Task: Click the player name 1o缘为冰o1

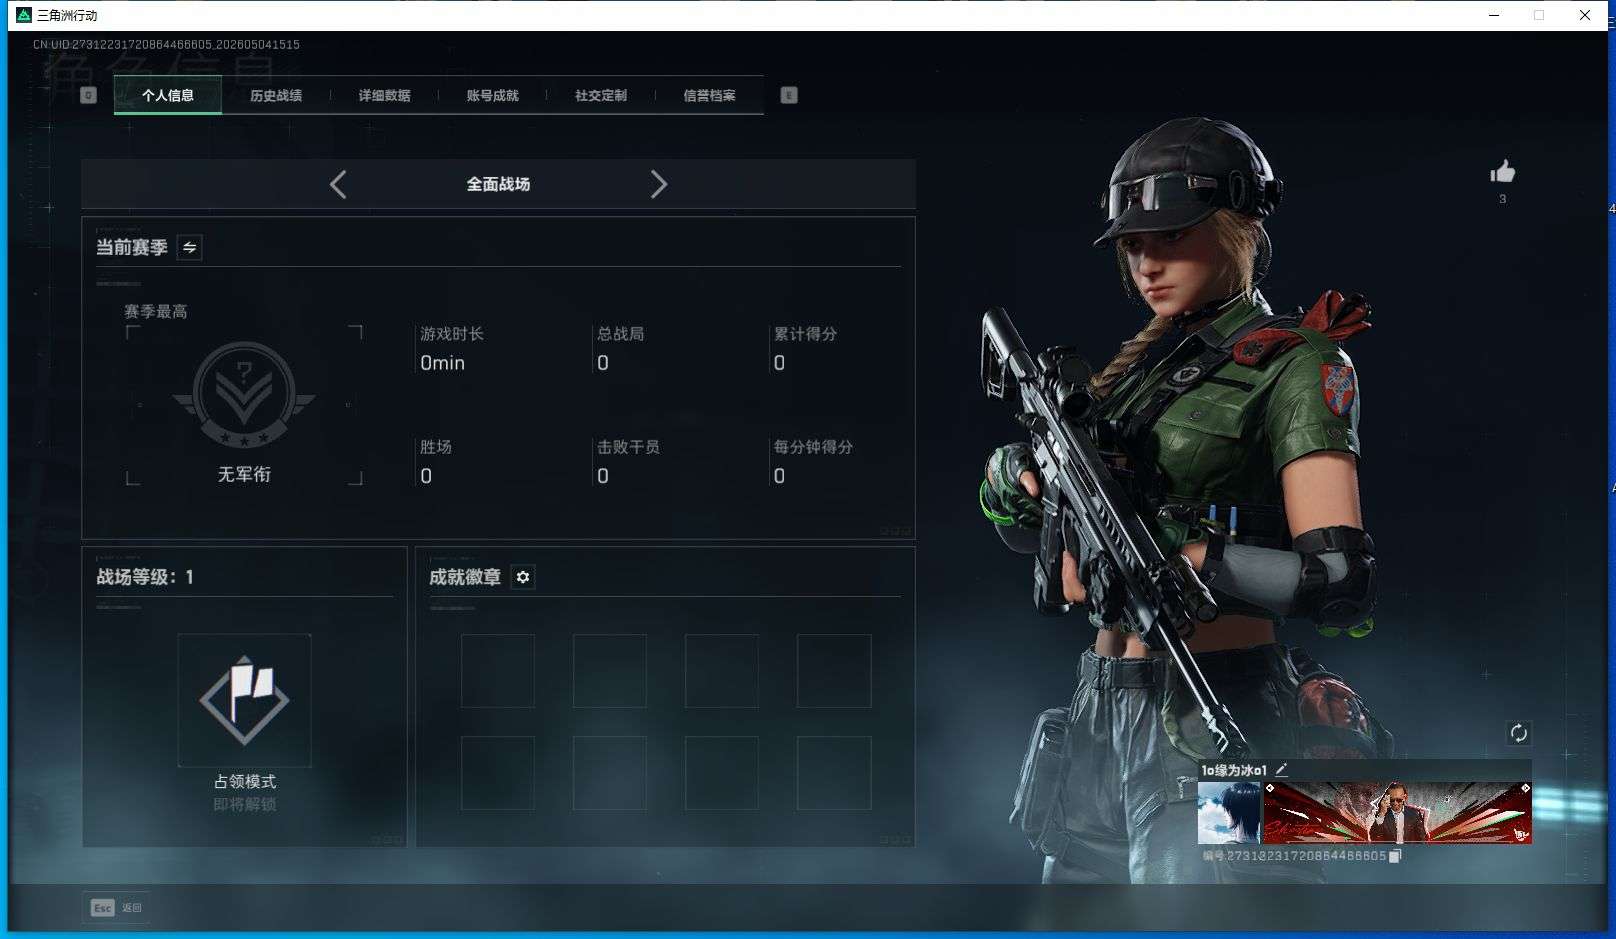Action: (1234, 770)
